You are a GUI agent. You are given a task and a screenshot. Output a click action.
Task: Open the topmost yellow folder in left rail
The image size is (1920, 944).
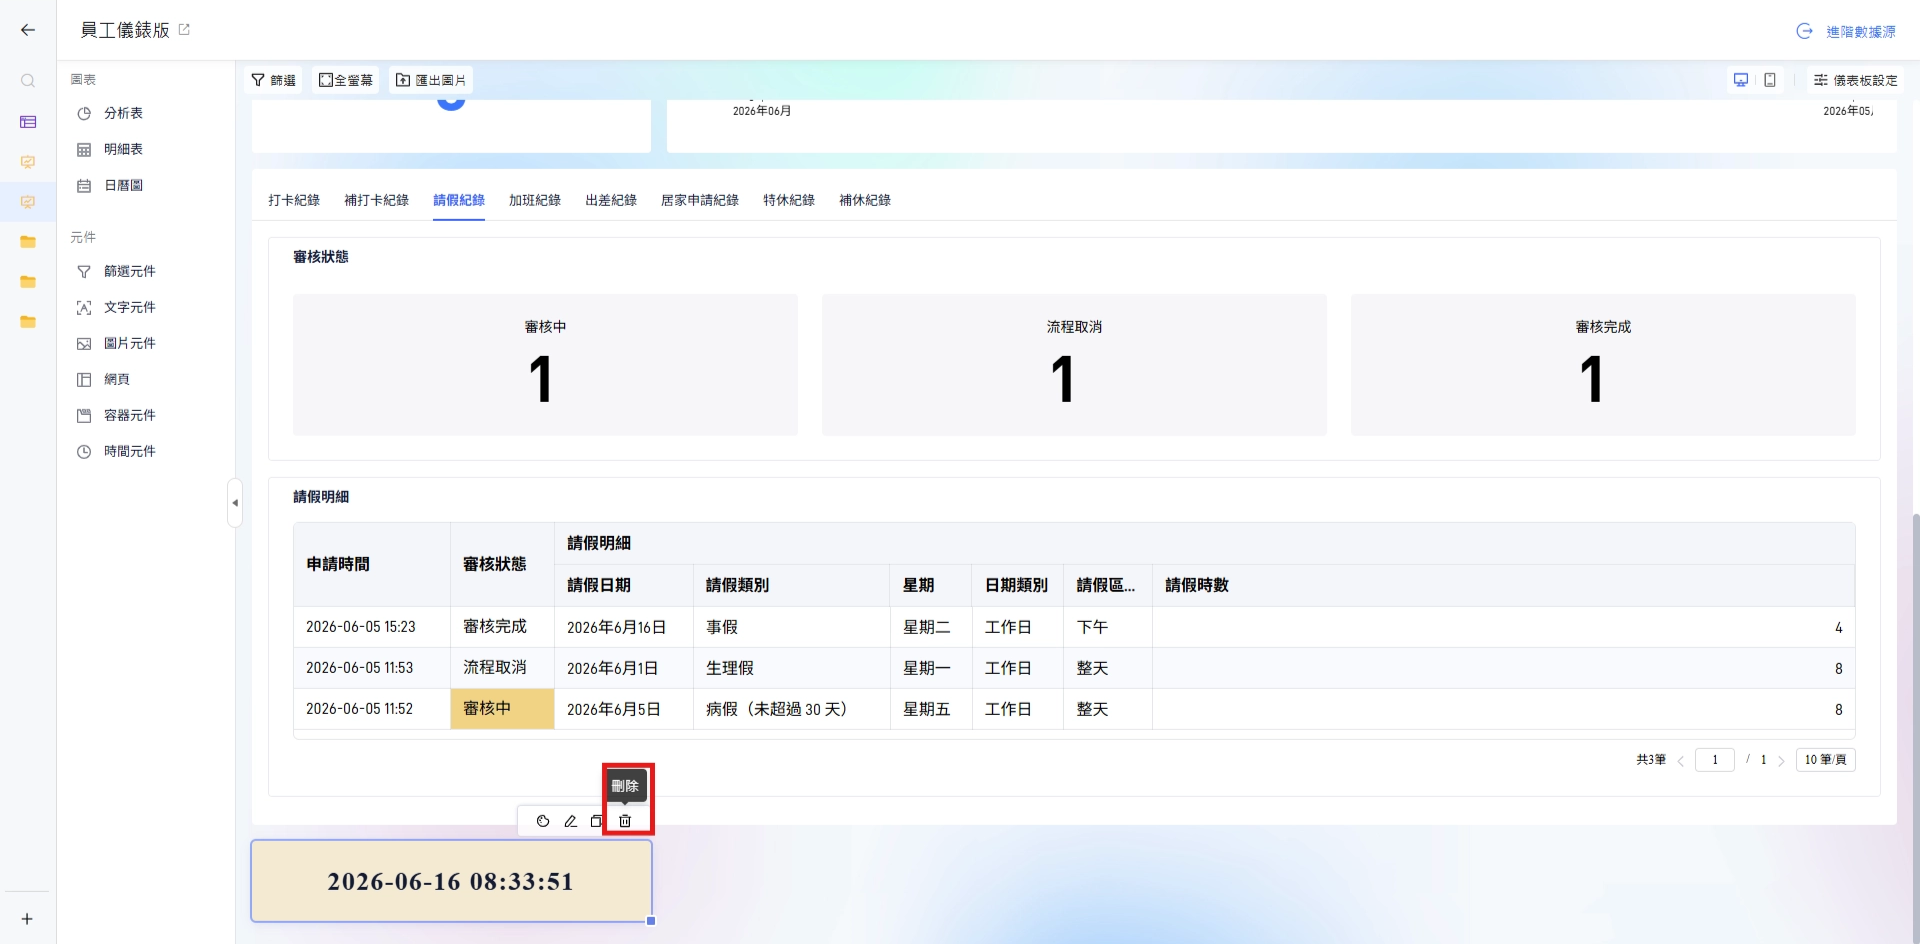[28, 242]
